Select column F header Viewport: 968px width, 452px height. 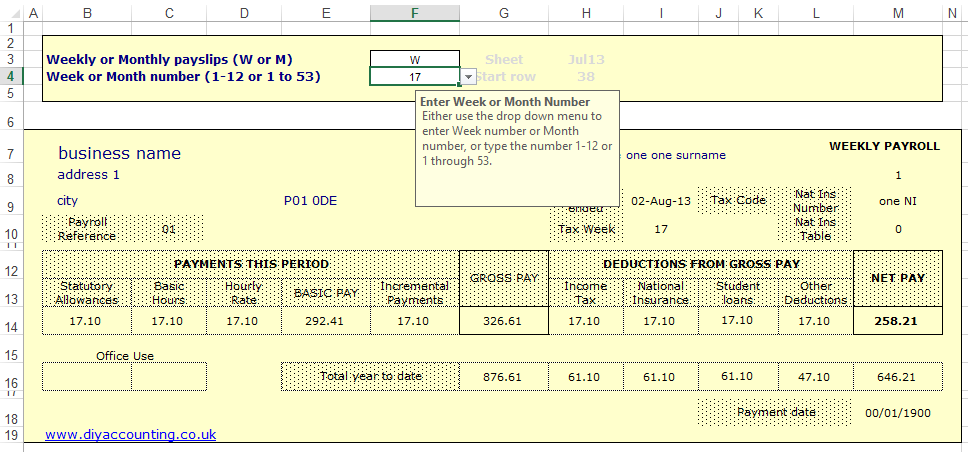pyautogui.click(x=414, y=13)
